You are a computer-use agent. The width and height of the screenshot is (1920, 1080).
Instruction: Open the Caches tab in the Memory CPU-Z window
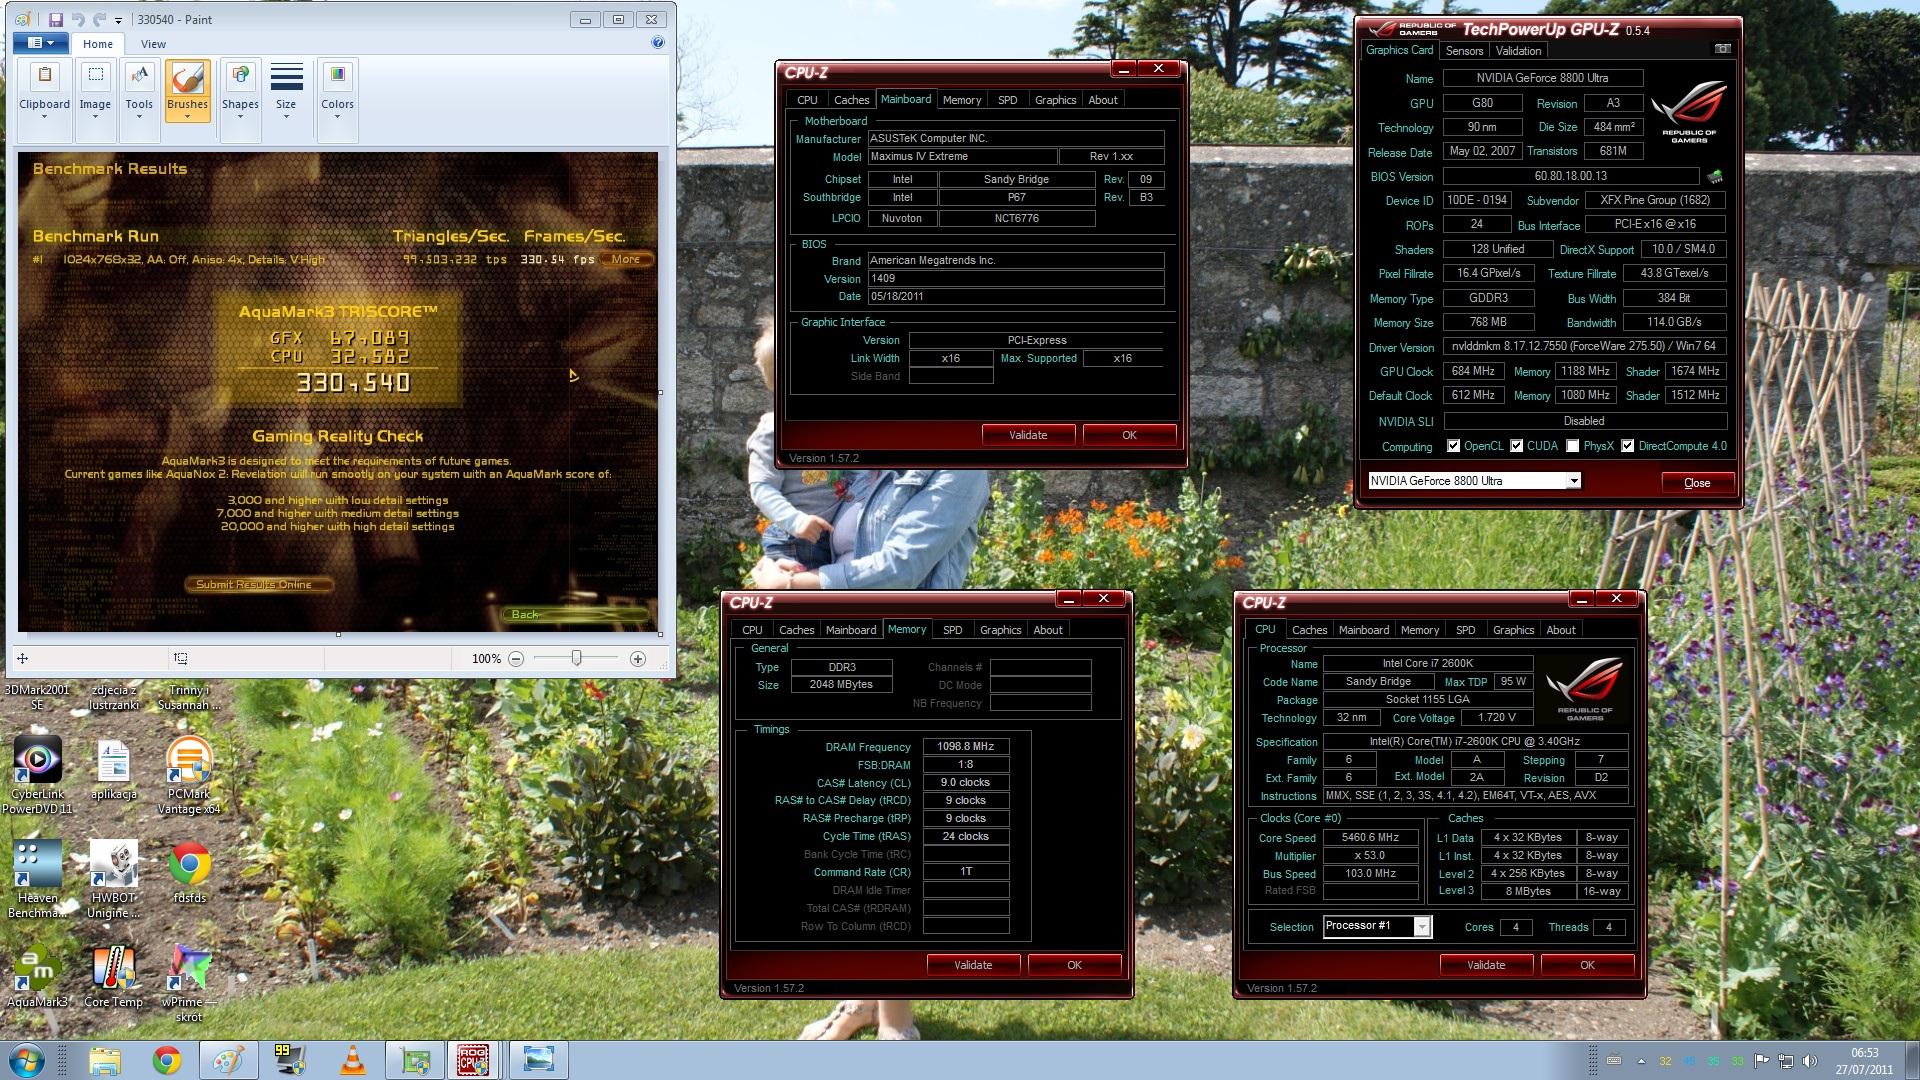point(796,630)
